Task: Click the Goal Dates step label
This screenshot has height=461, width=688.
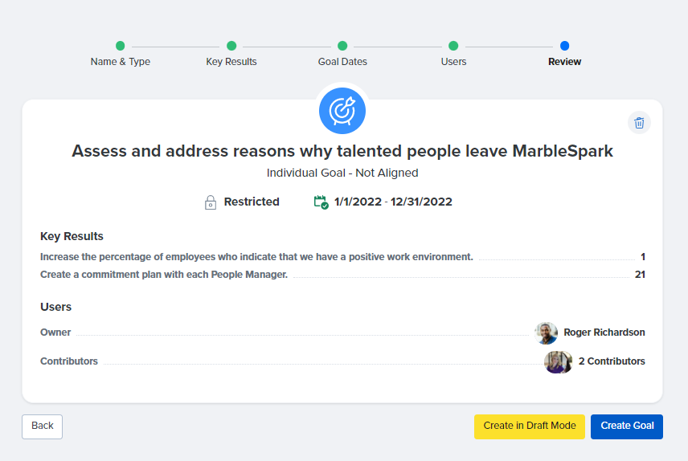Action: pyautogui.click(x=342, y=62)
